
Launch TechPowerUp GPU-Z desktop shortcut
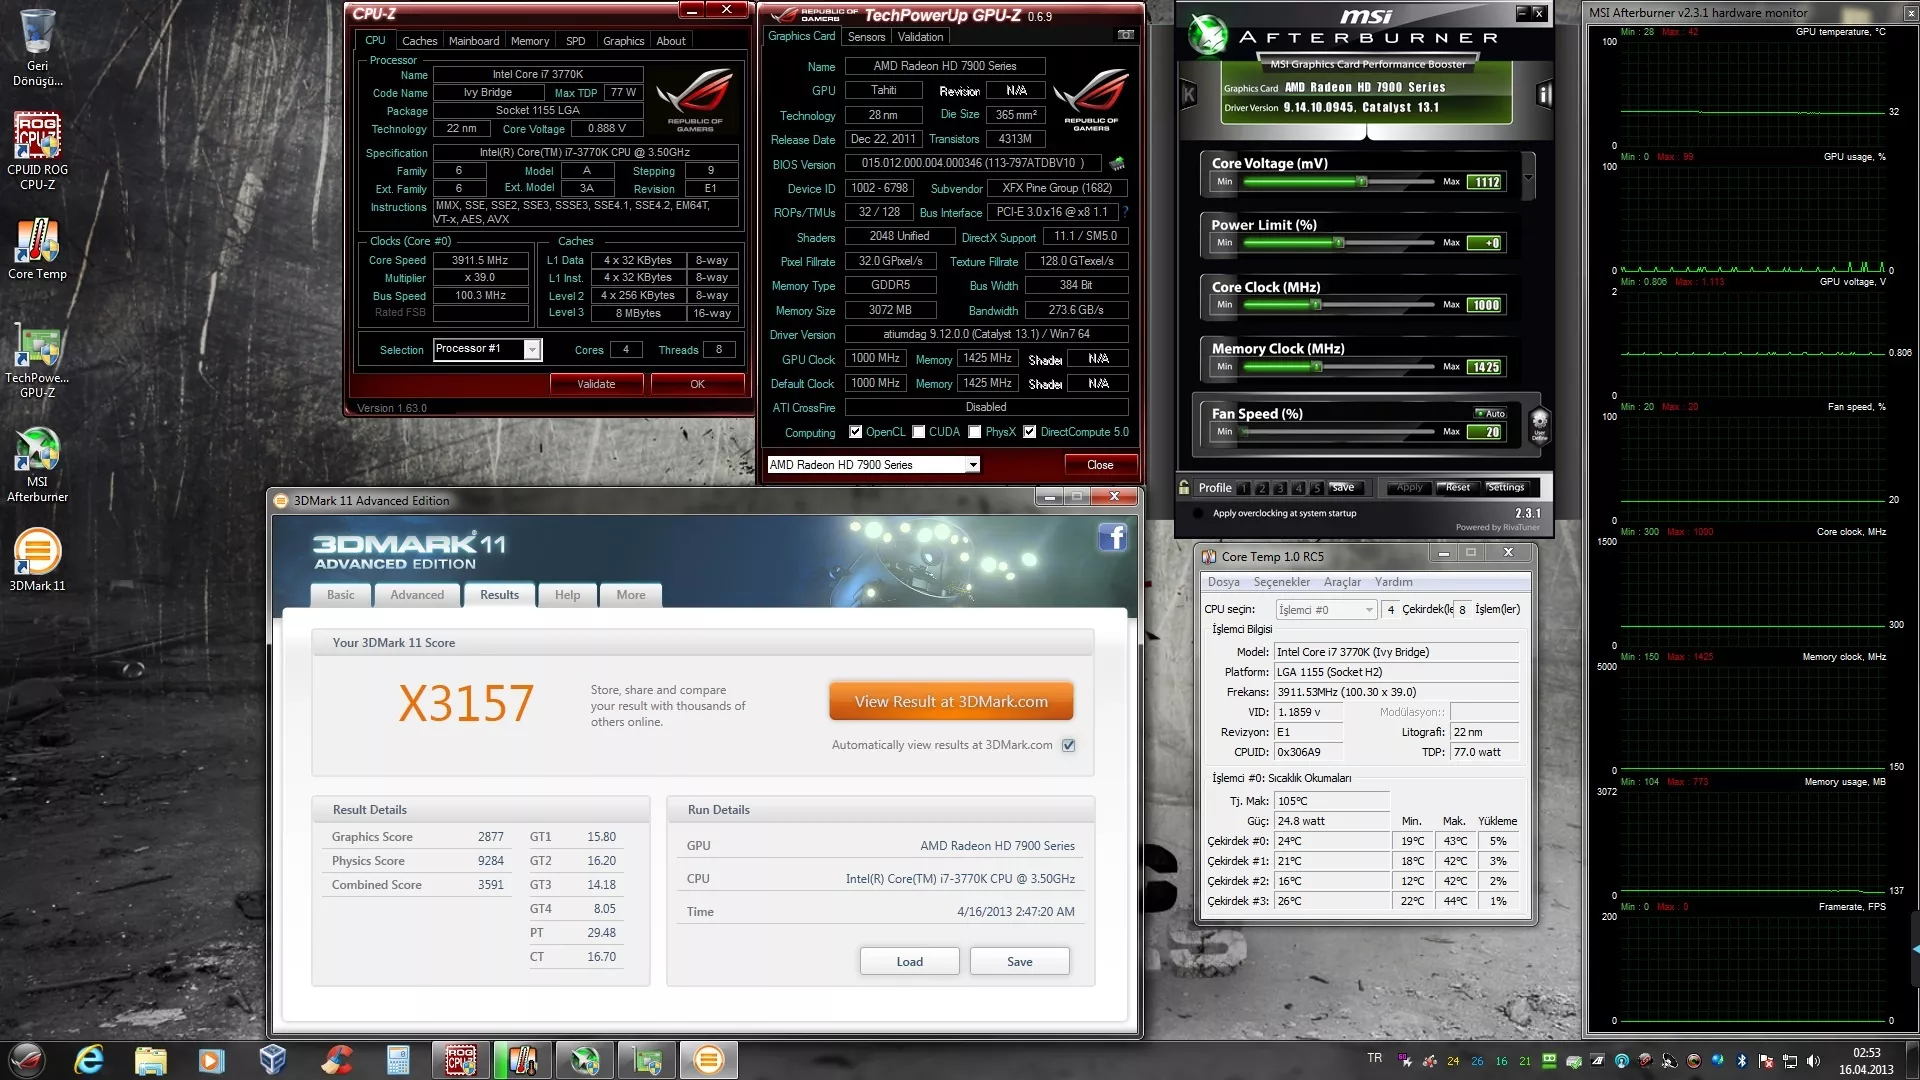[37, 360]
